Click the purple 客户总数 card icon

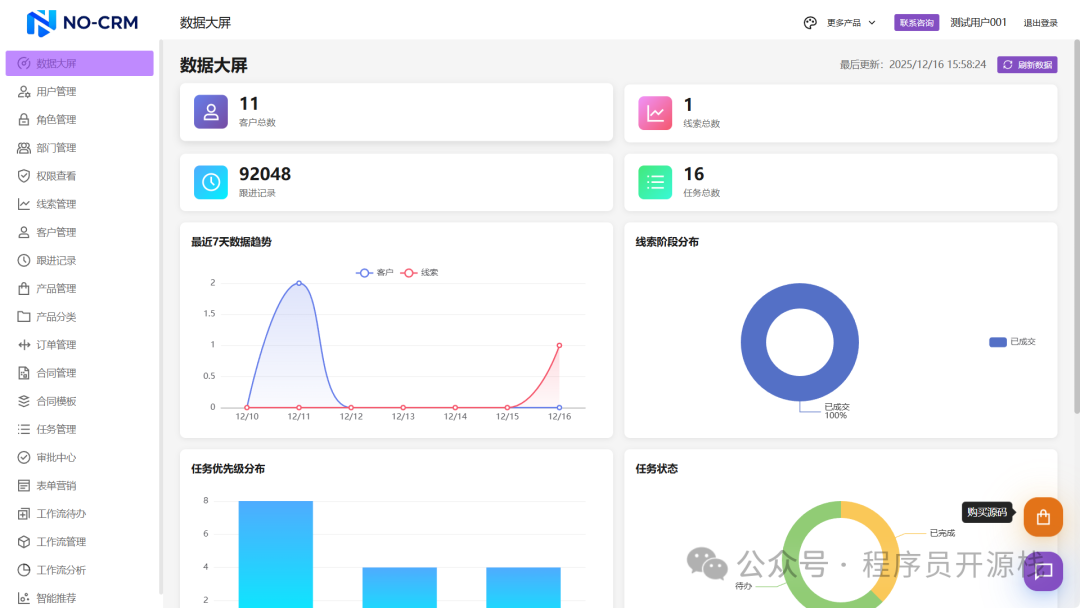pyautogui.click(x=211, y=112)
